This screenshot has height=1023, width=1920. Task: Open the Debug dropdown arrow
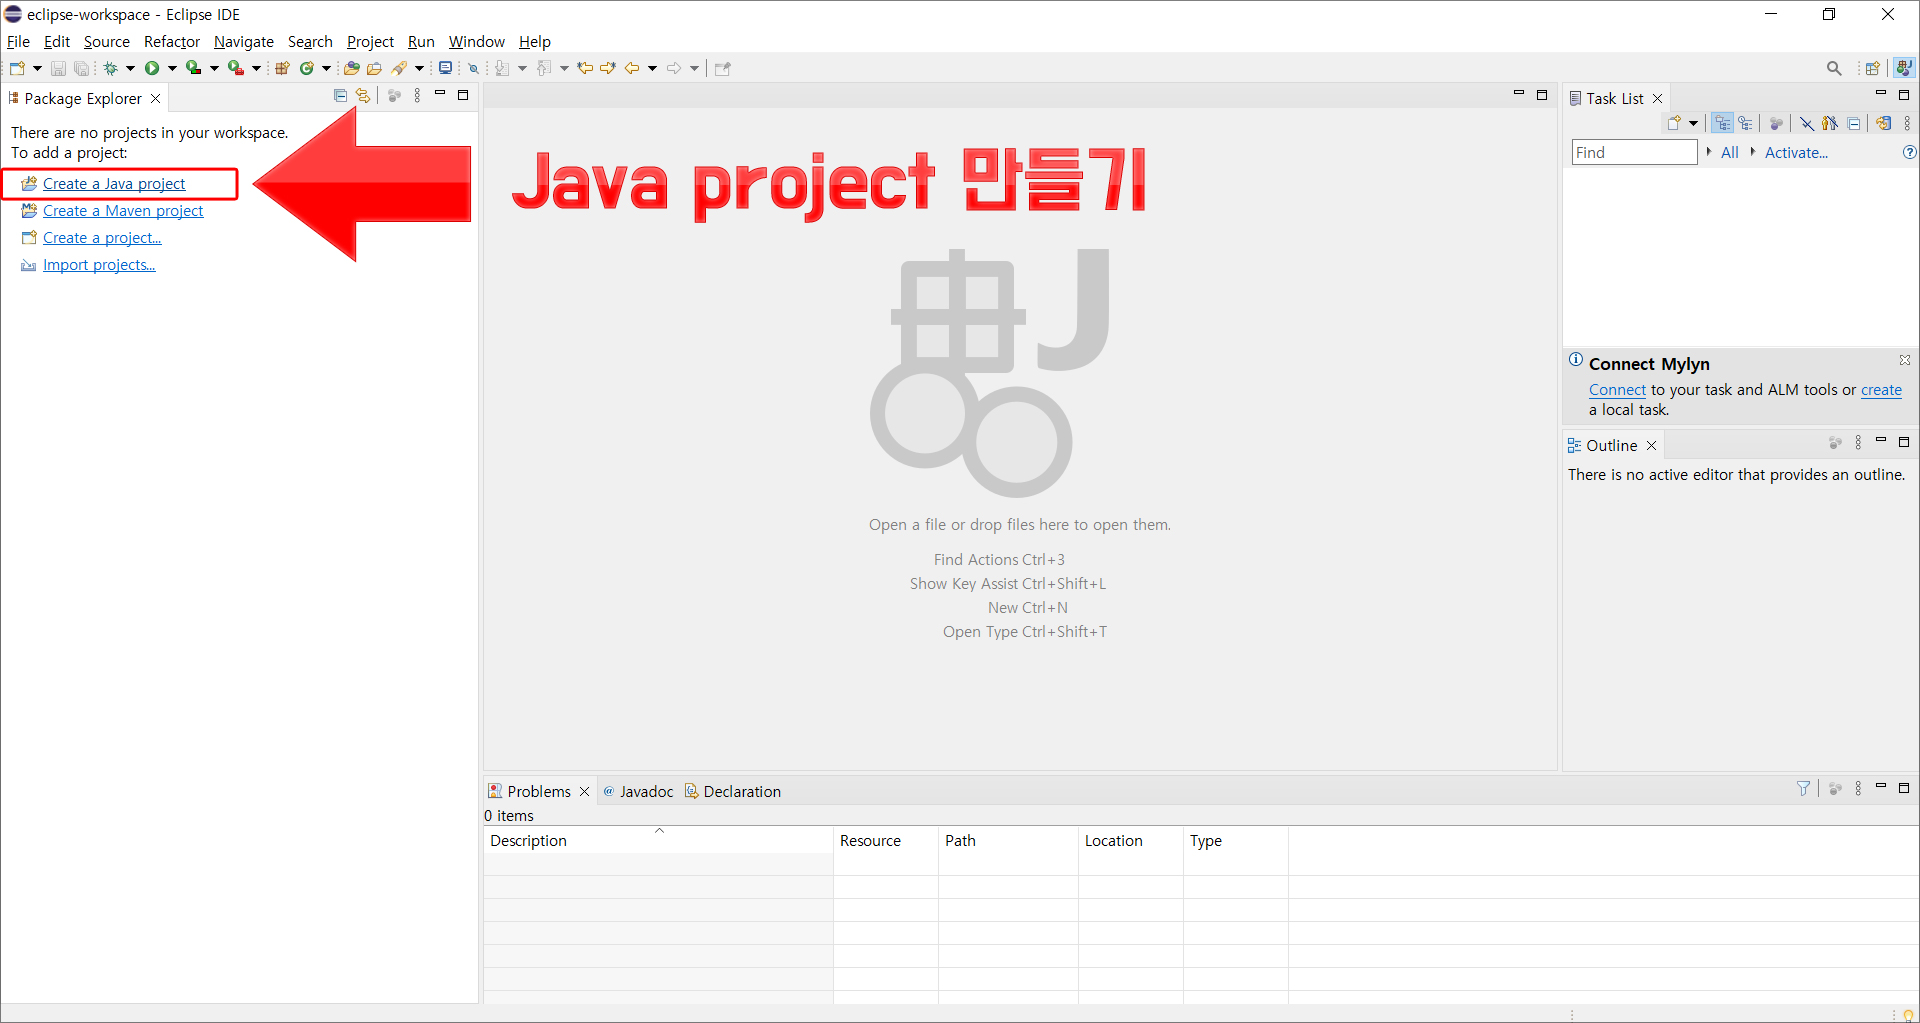tap(130, 68)
